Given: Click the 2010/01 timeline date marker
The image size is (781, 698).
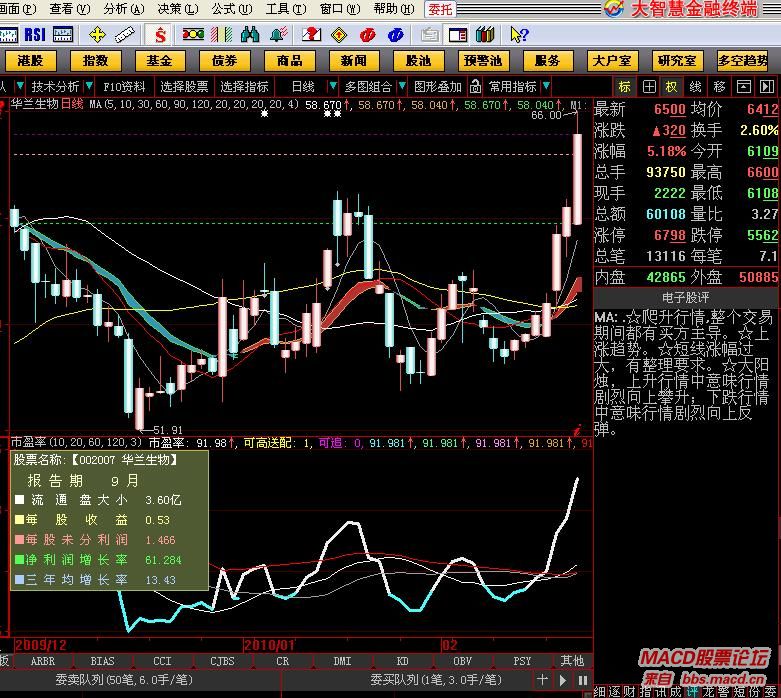Looking at the screenshot, I should (269, 645).
